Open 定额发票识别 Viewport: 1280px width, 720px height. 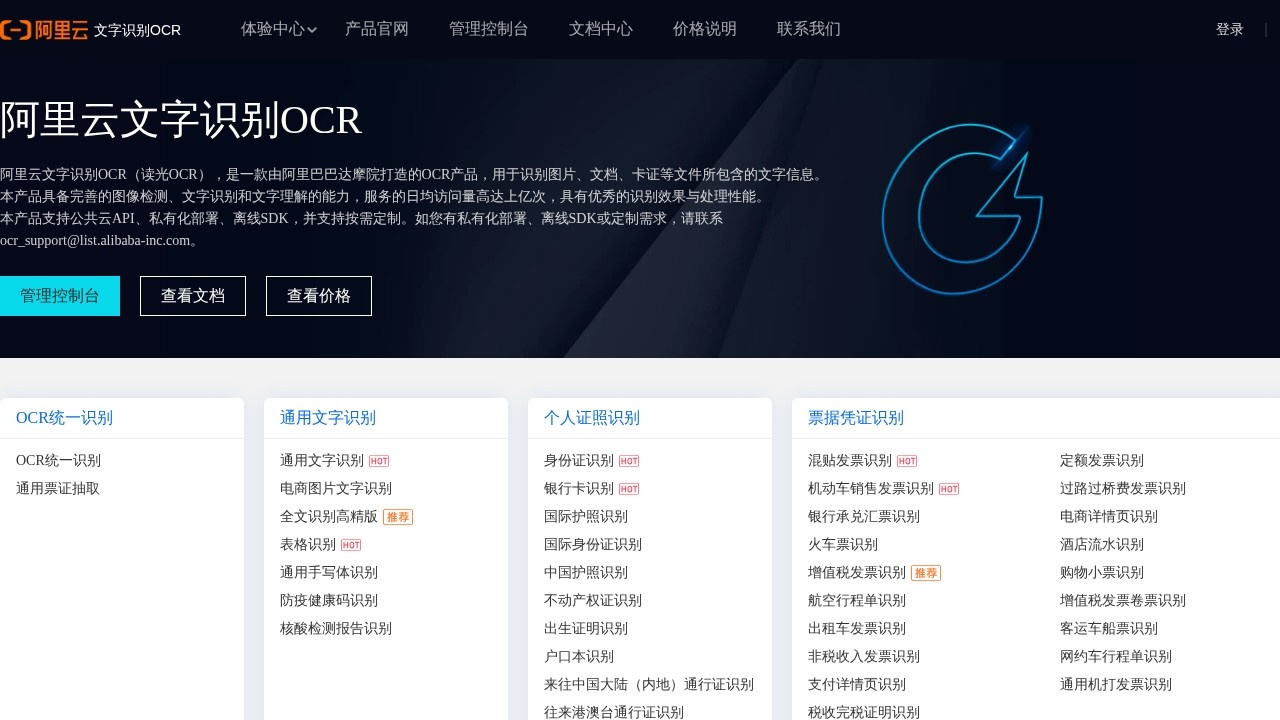tap(1102, 461)
